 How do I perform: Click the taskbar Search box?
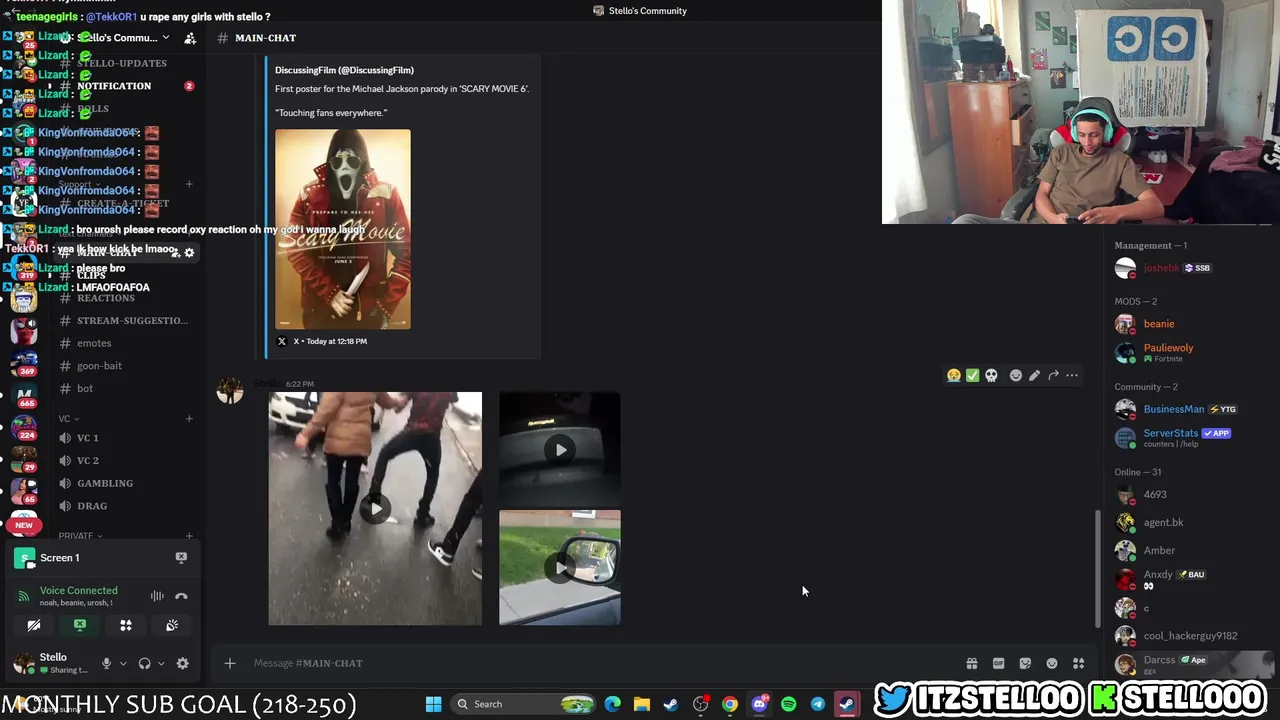[x=525, y=704]
